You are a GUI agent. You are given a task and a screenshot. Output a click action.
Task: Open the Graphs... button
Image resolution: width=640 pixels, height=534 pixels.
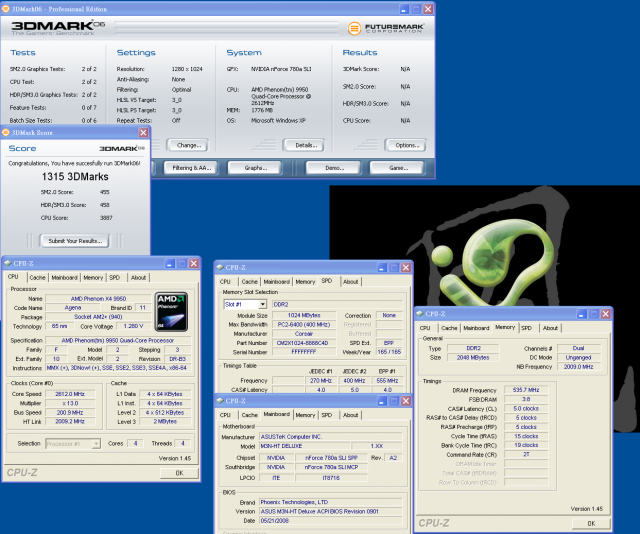256,168
